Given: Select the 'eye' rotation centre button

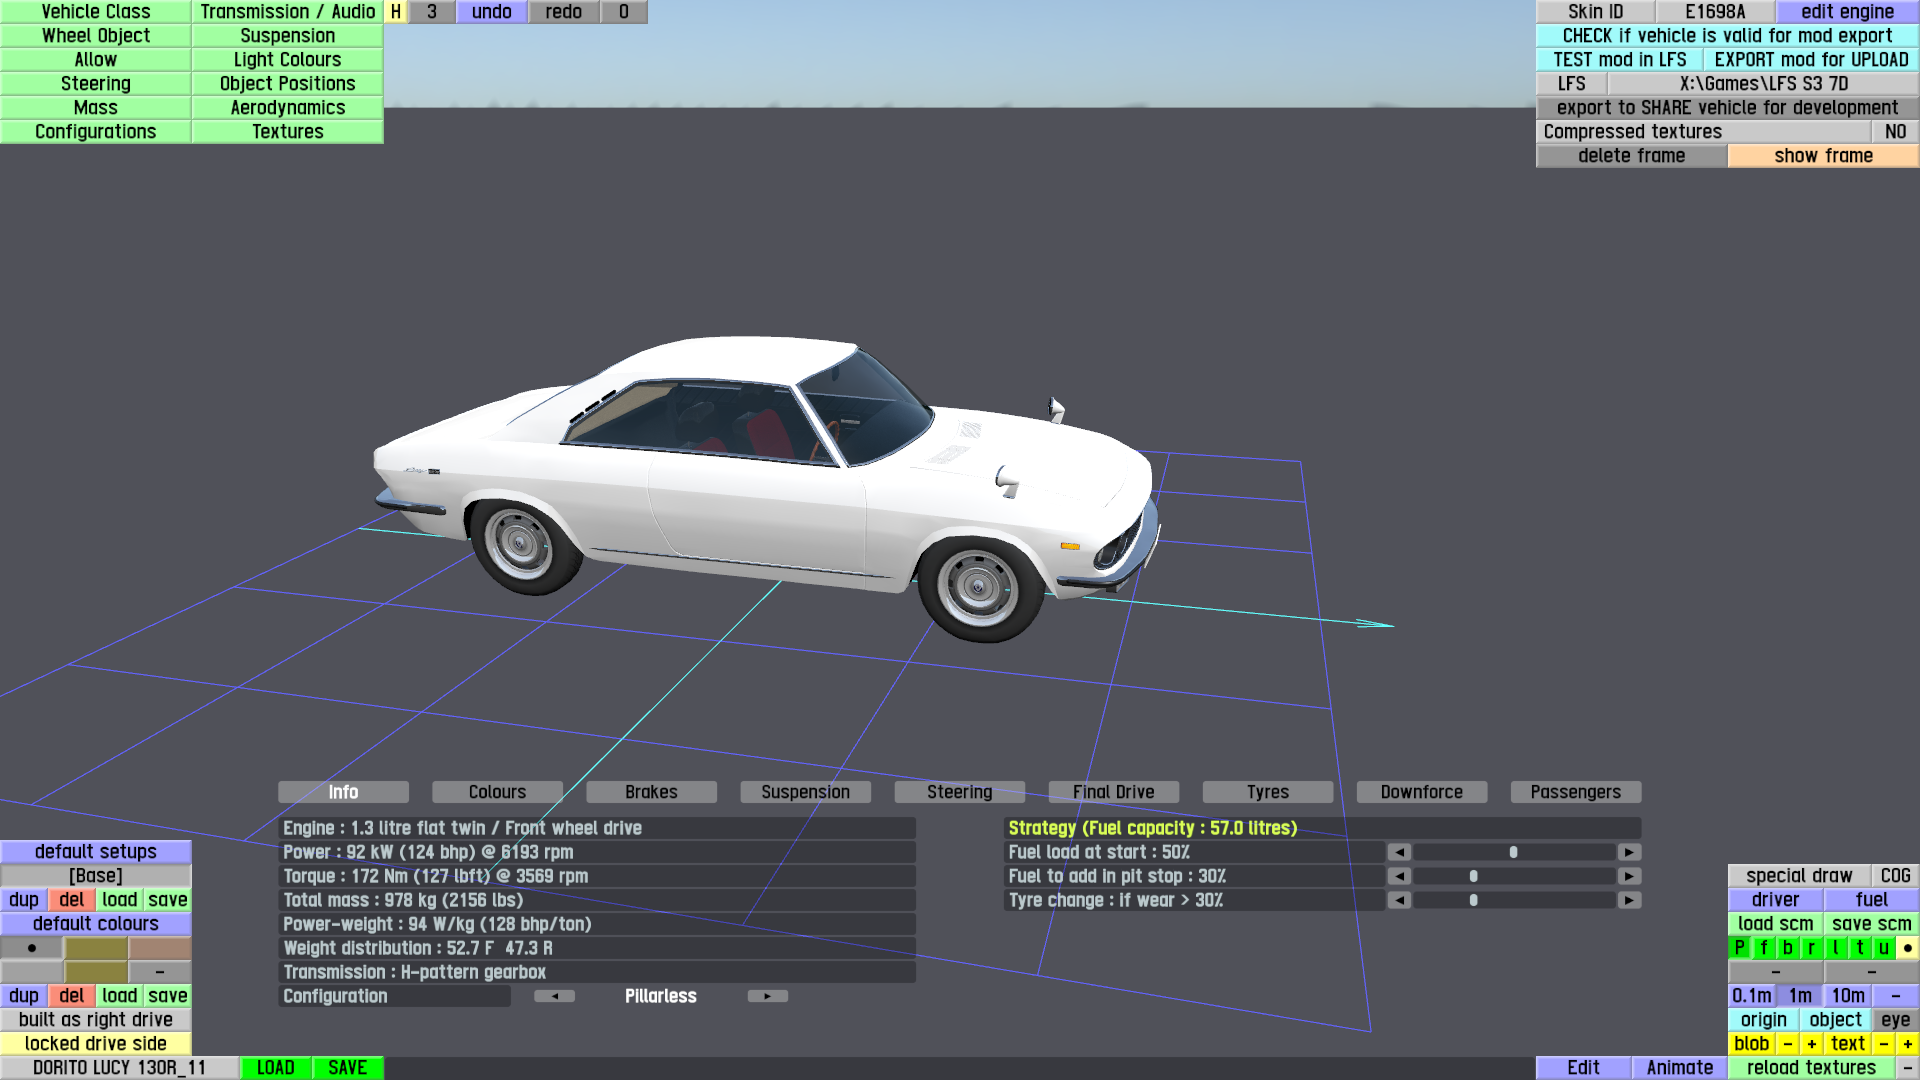Looking at the screenshot, I should click(x=1894, y=1020).
